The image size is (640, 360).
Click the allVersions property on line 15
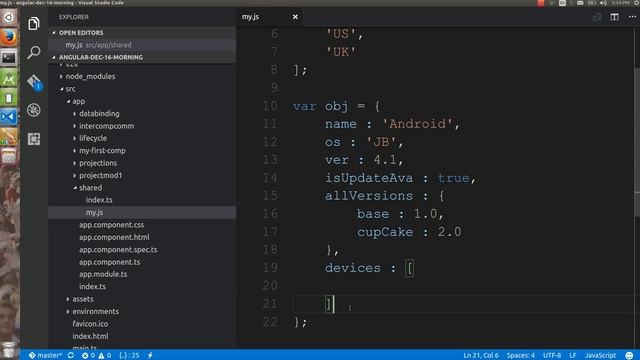pyautogui.click(x=369, y=196)
